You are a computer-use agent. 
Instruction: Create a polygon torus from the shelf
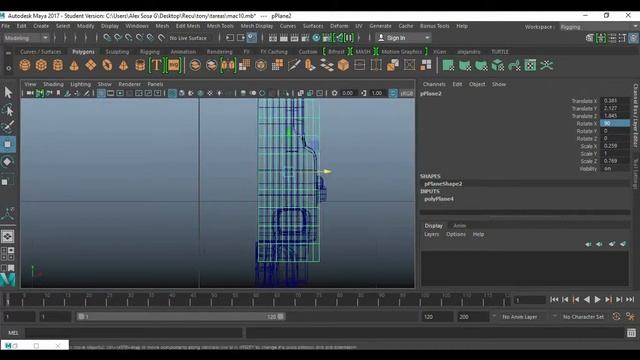point(107,65)
